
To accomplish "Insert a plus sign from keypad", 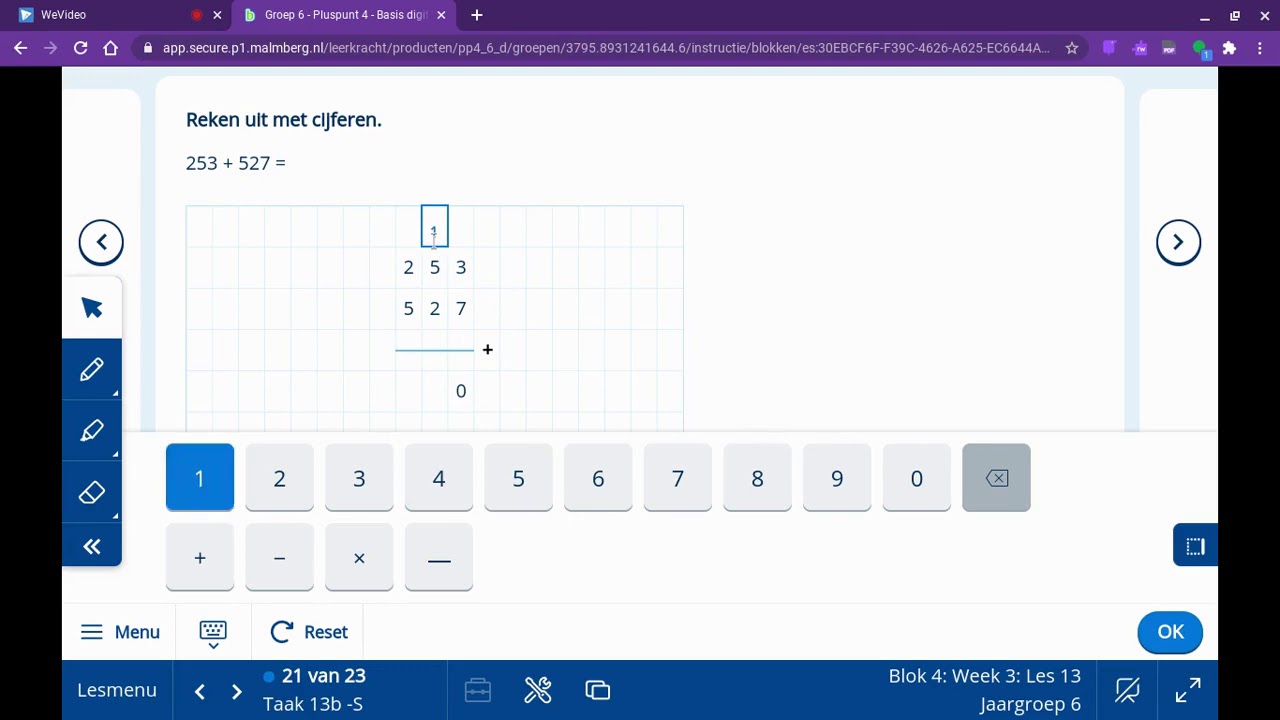I will (200, 558).
